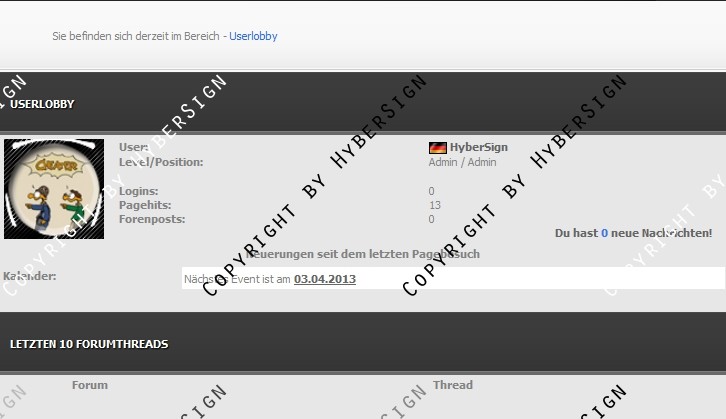Follow the Userlobby breadcrumb link
726x419 pixels.
click(253, 36)
